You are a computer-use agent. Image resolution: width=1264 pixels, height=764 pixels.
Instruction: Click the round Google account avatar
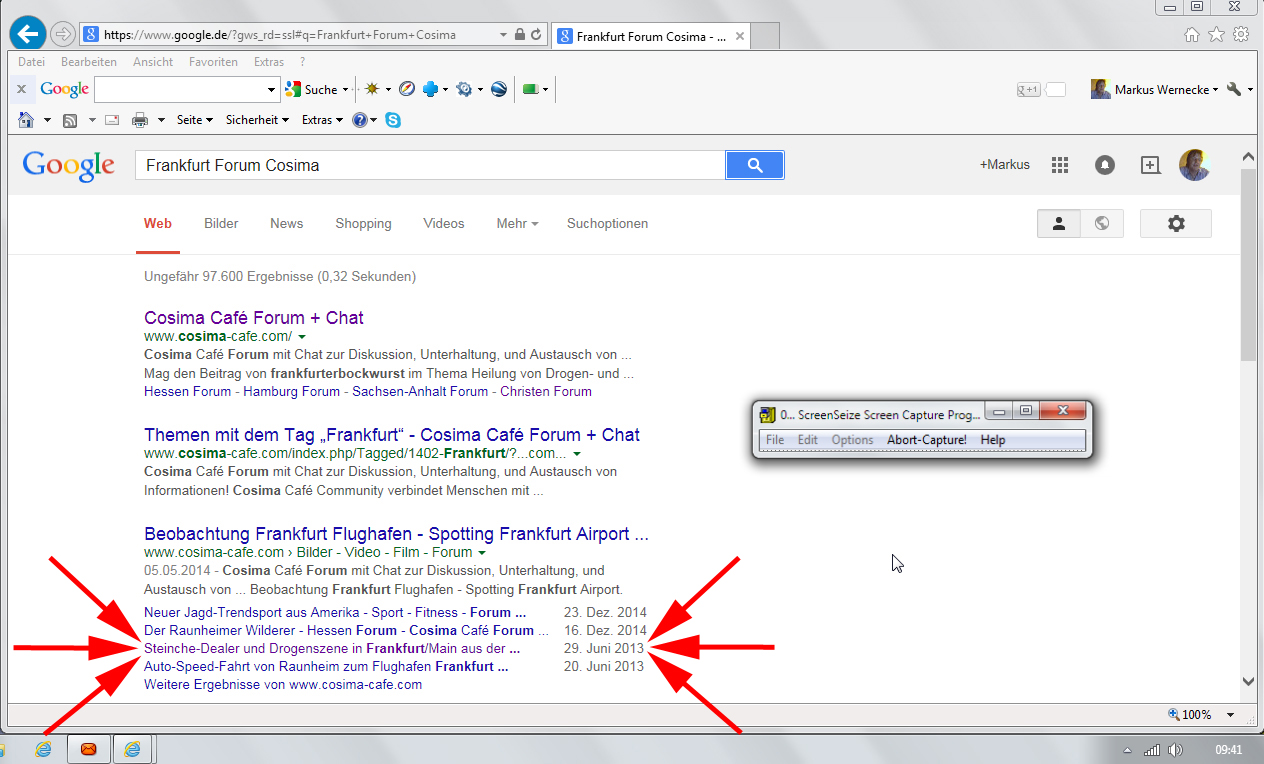click(x=1194, y=165)
